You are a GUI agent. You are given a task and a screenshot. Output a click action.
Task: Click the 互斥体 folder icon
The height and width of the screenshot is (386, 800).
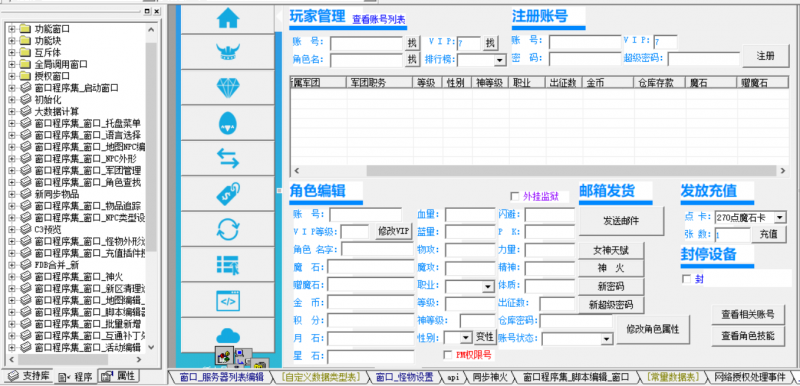[x=25, y=53]
